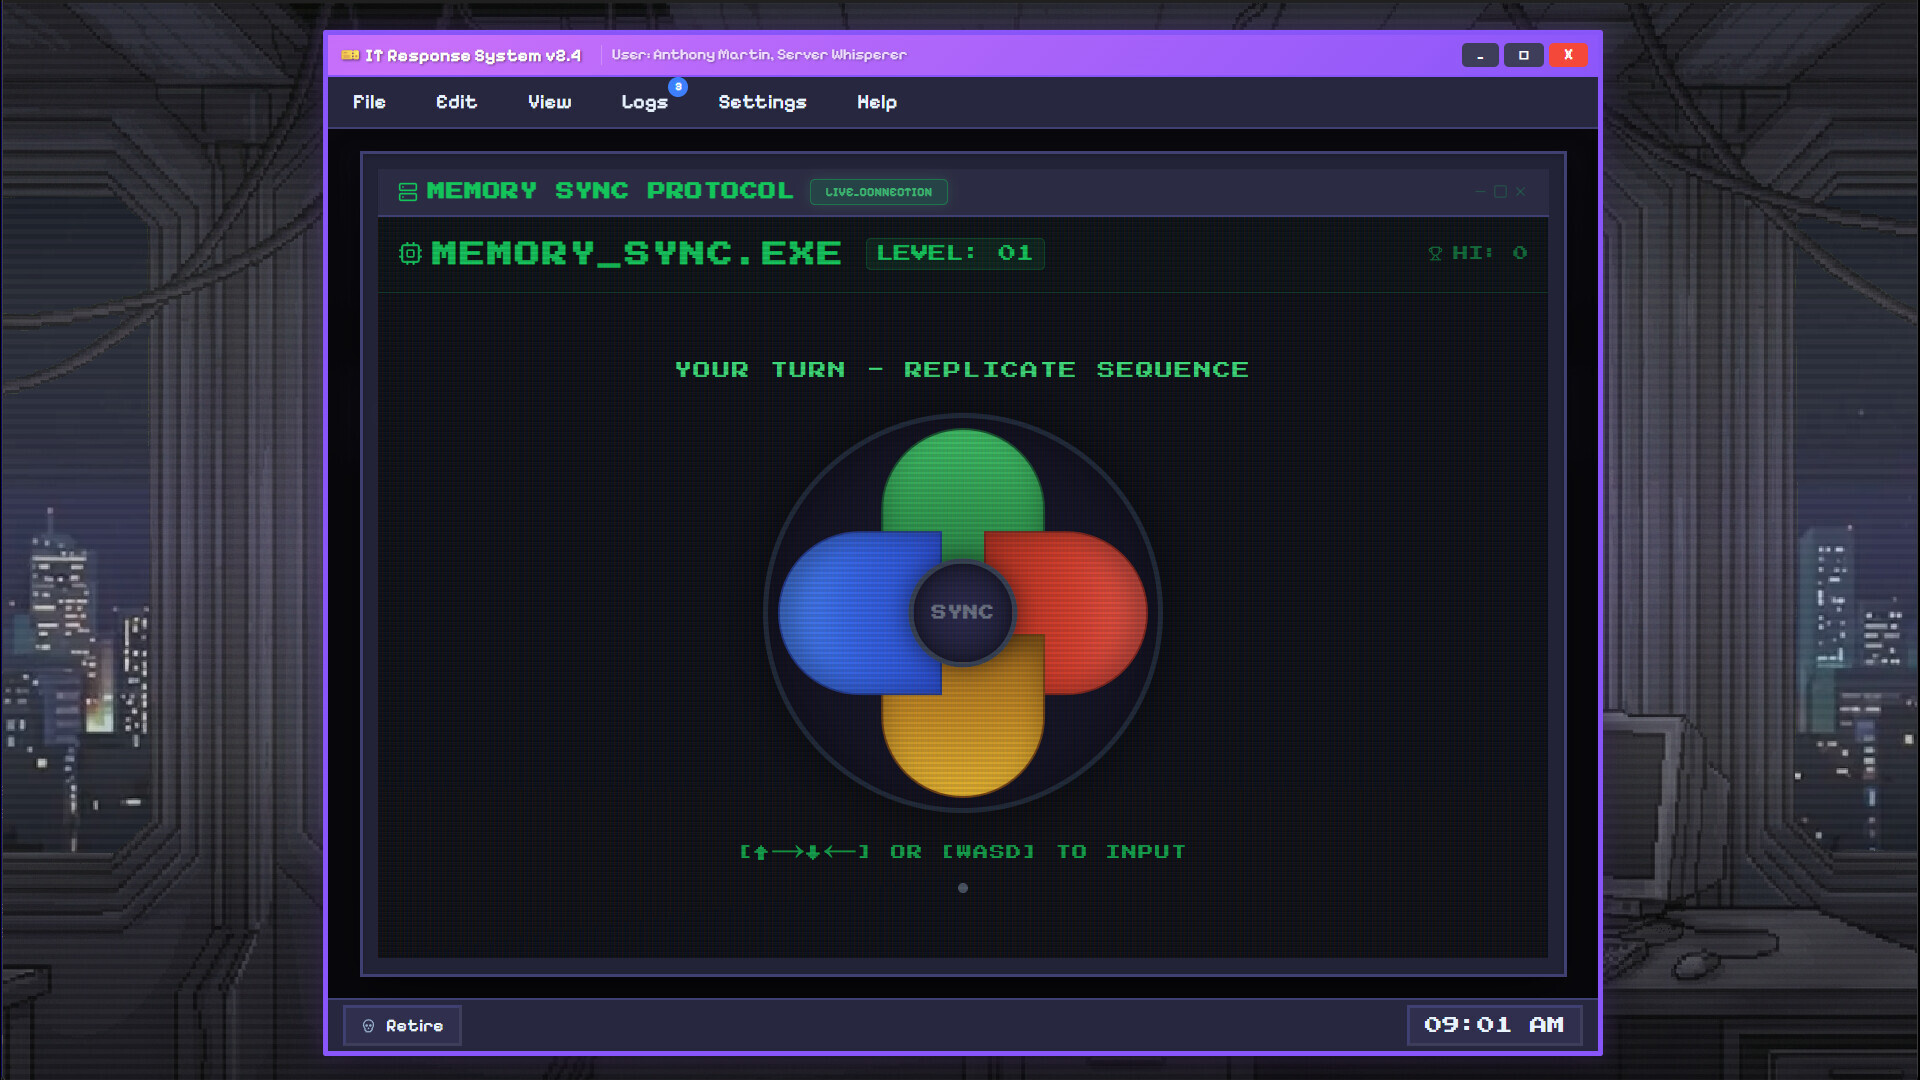Click the blue notification badge on the Logs menu

pyautogui.click(x=678, y=88)
